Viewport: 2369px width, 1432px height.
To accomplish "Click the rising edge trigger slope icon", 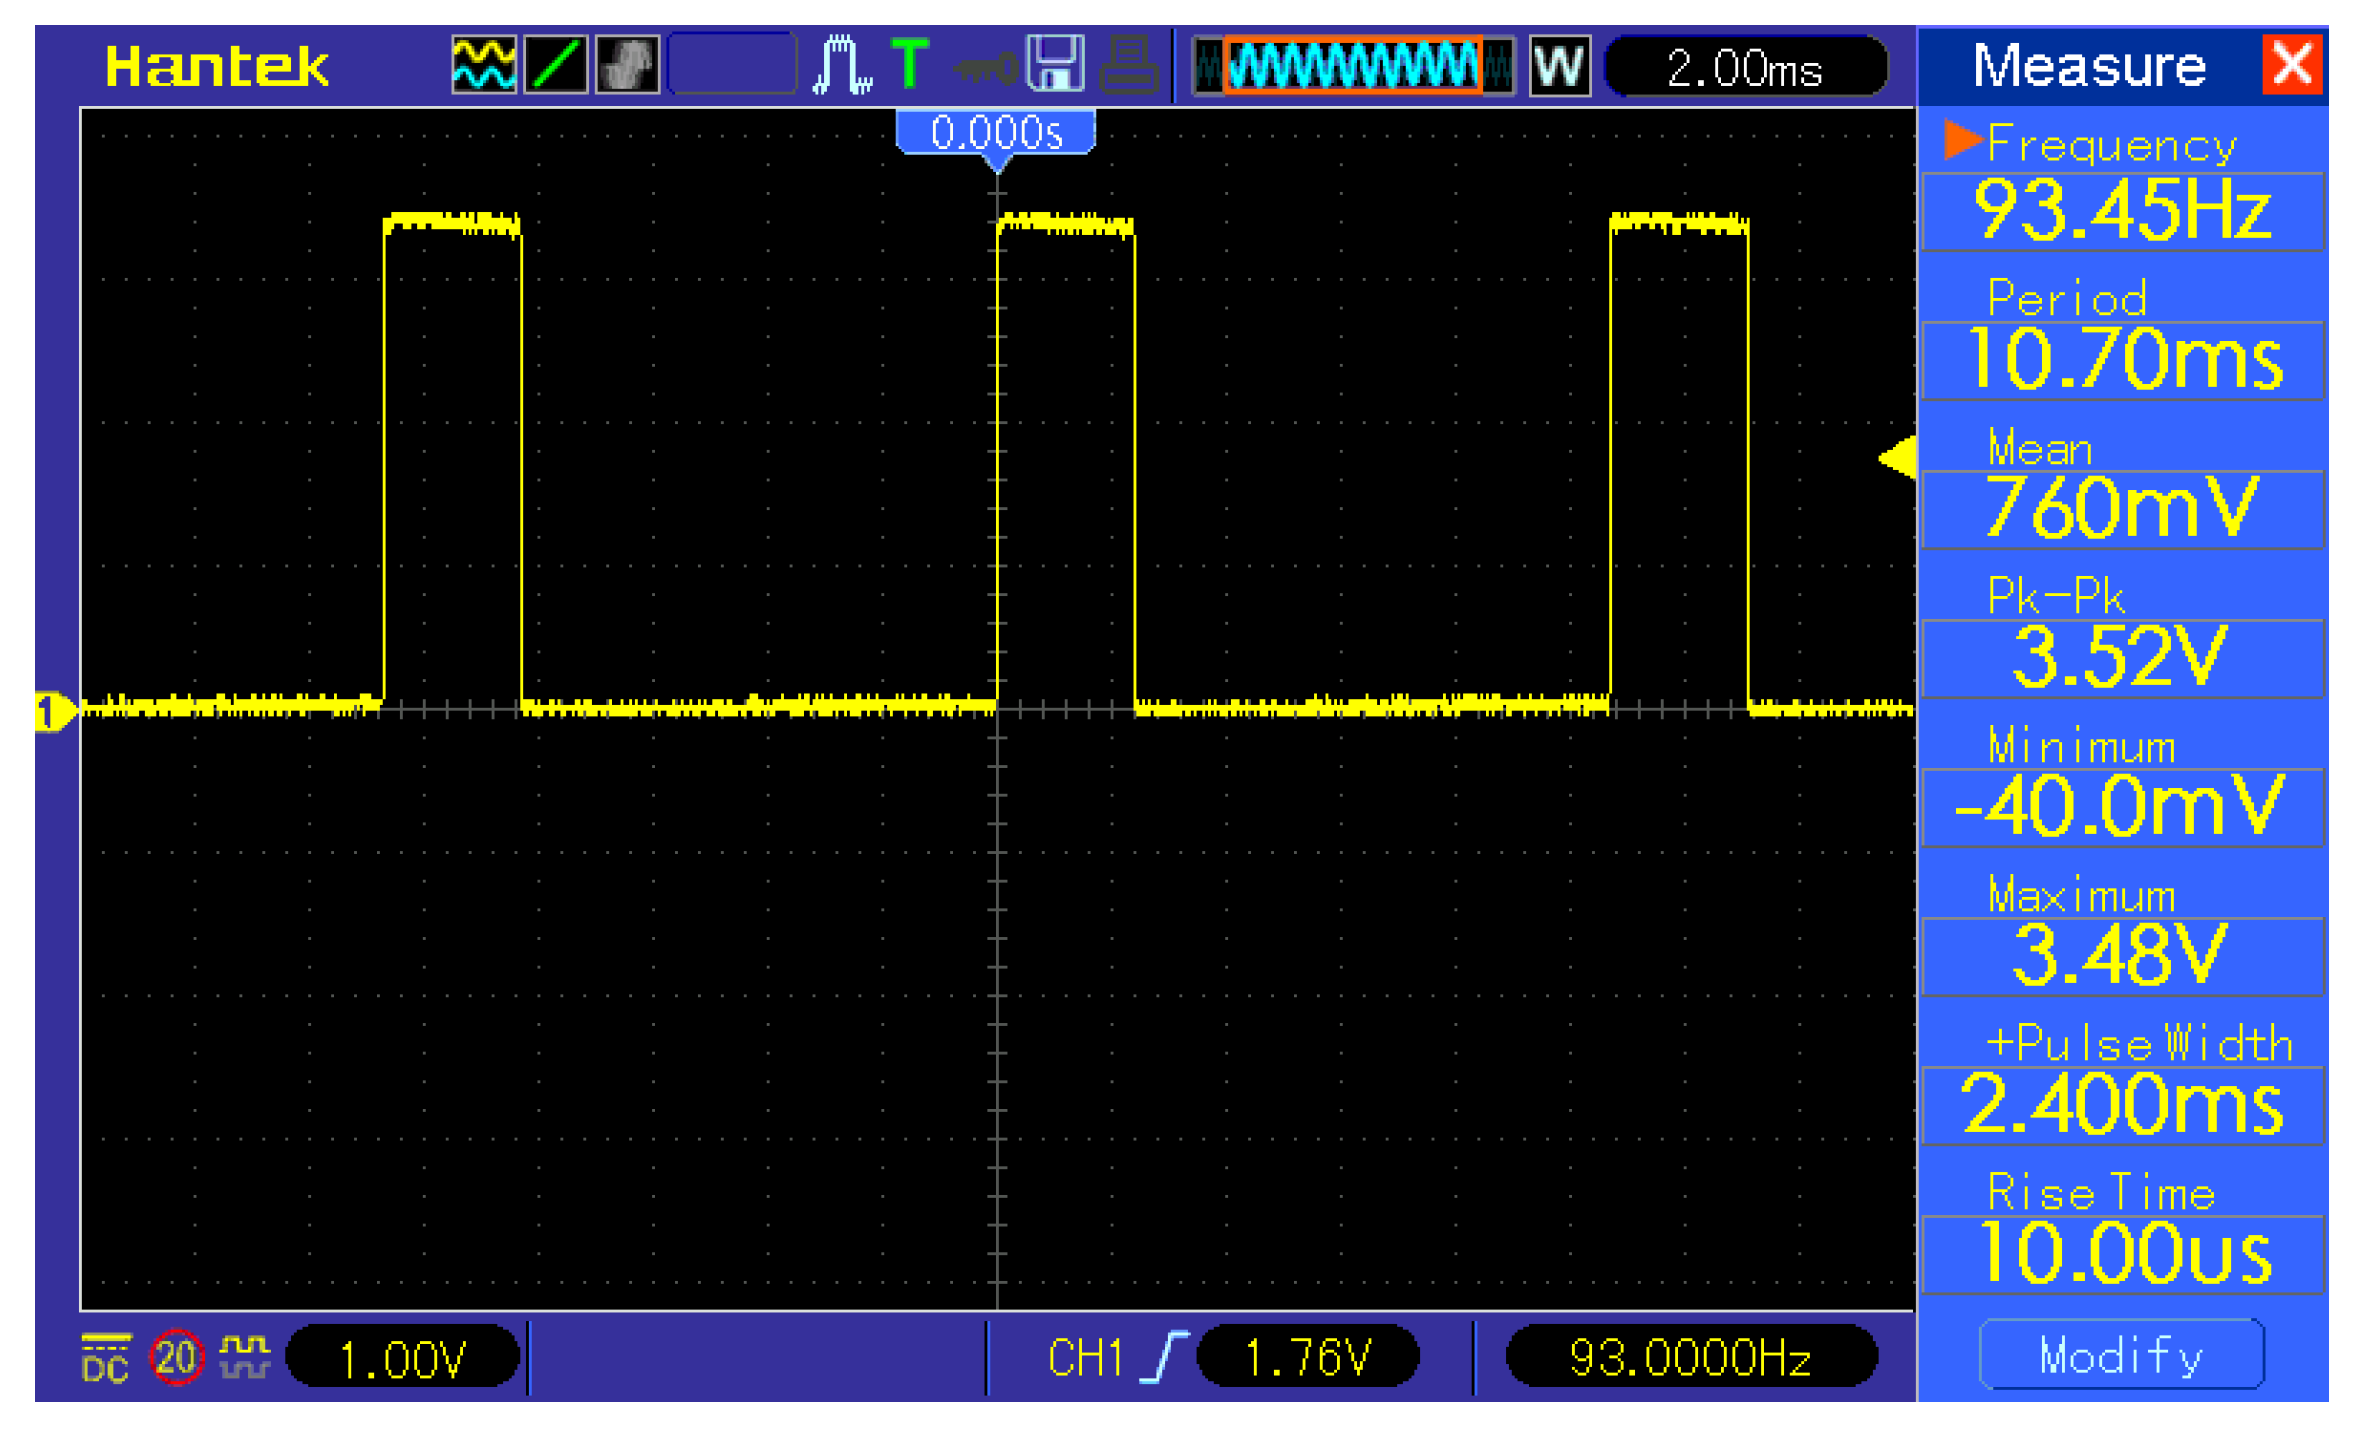I will [1163, 1357].
